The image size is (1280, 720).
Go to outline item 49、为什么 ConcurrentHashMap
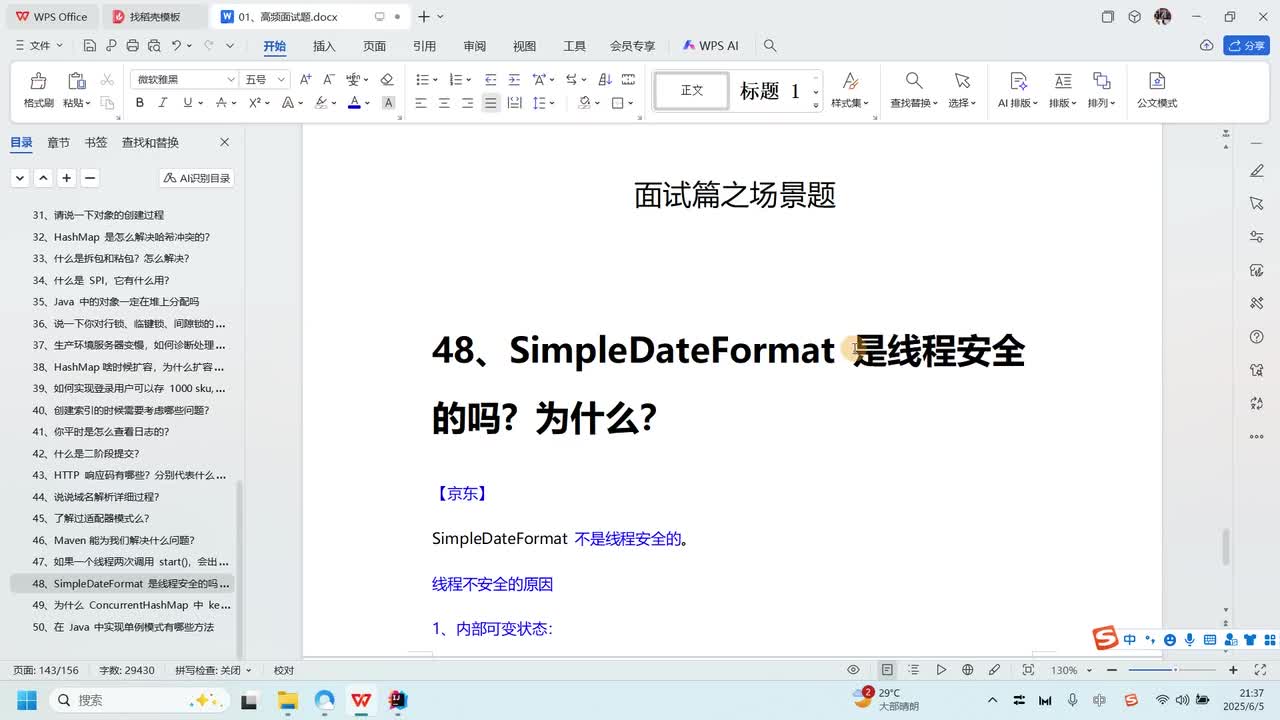[x=131, y=605]
